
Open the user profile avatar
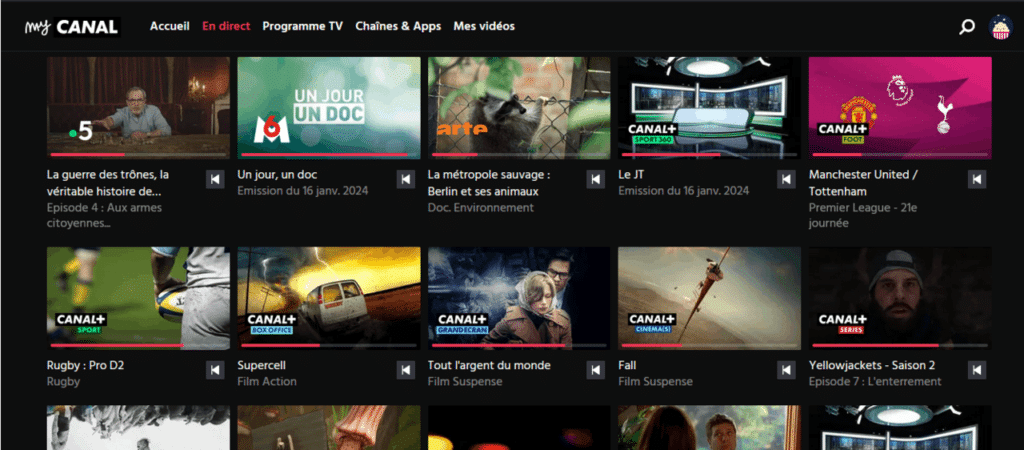1000,27
